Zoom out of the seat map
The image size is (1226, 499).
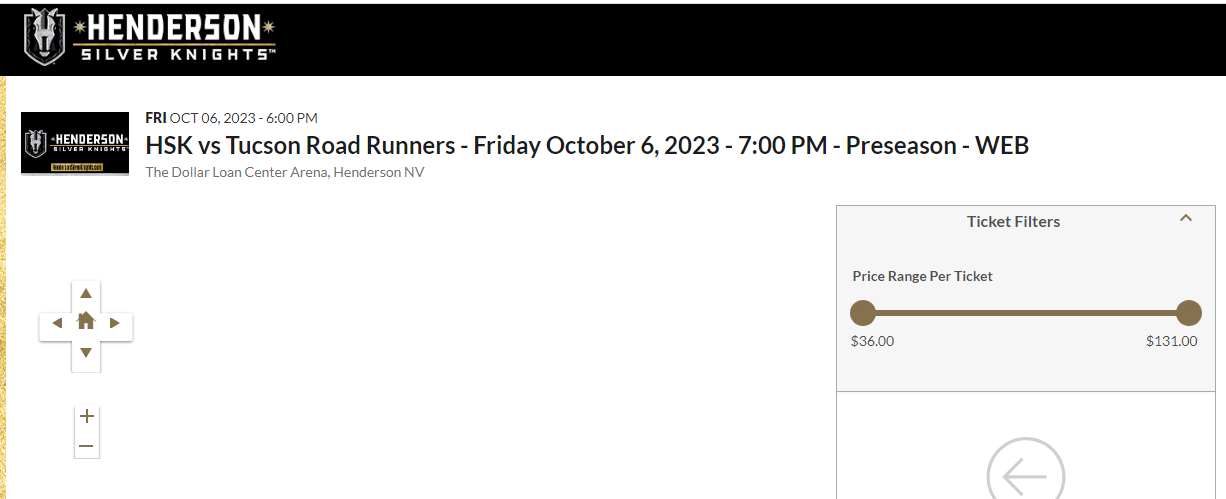click(87, 446)
